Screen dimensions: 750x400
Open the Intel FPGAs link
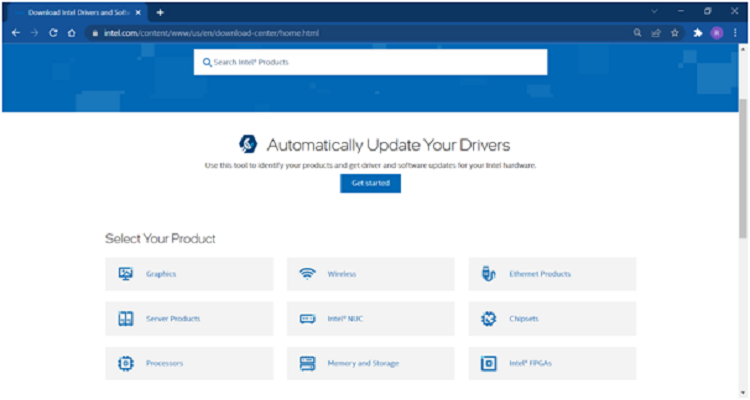tap(530, 364)
